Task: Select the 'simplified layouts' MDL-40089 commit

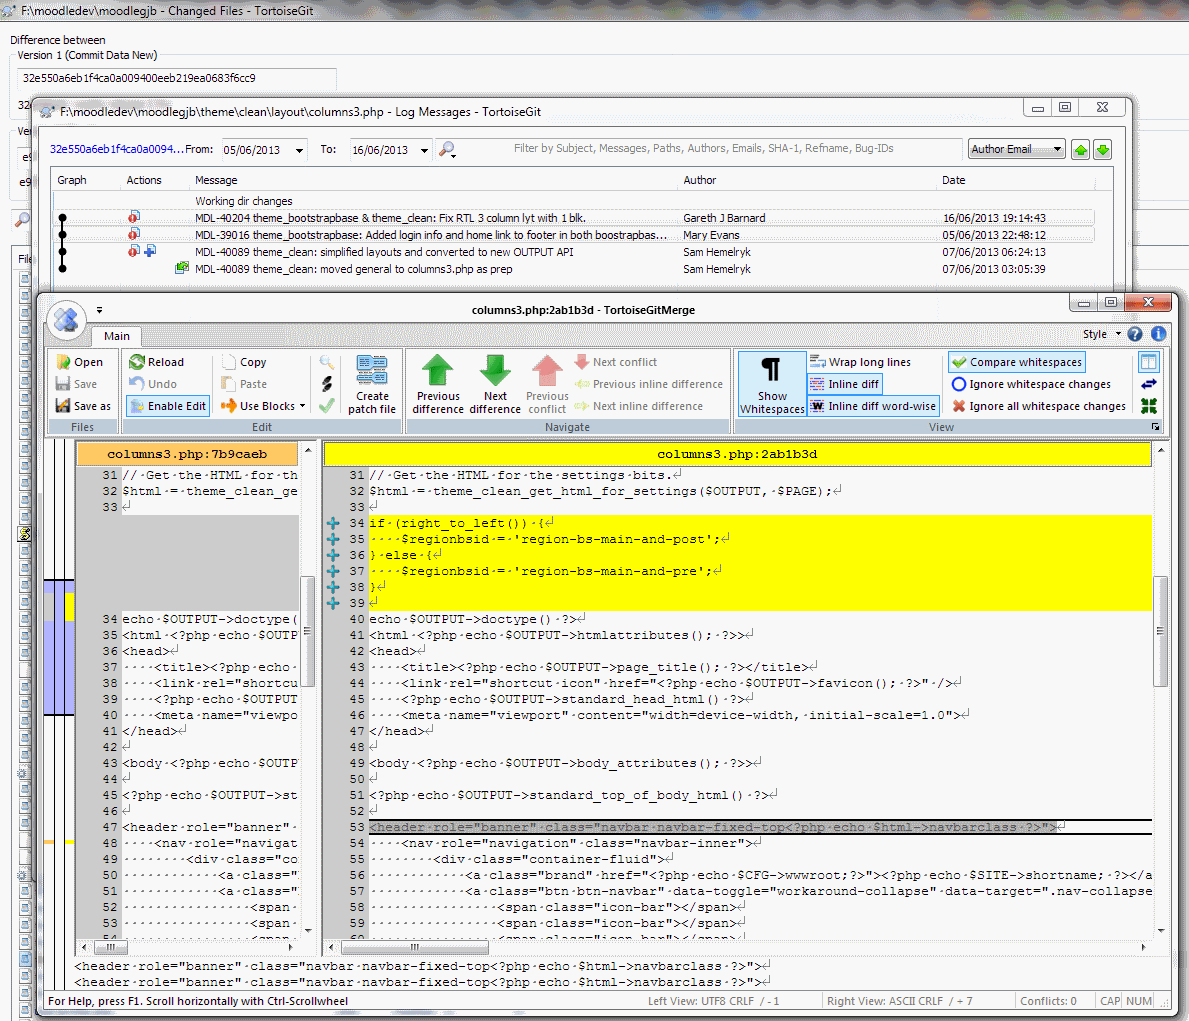Action: click(573, 252)
